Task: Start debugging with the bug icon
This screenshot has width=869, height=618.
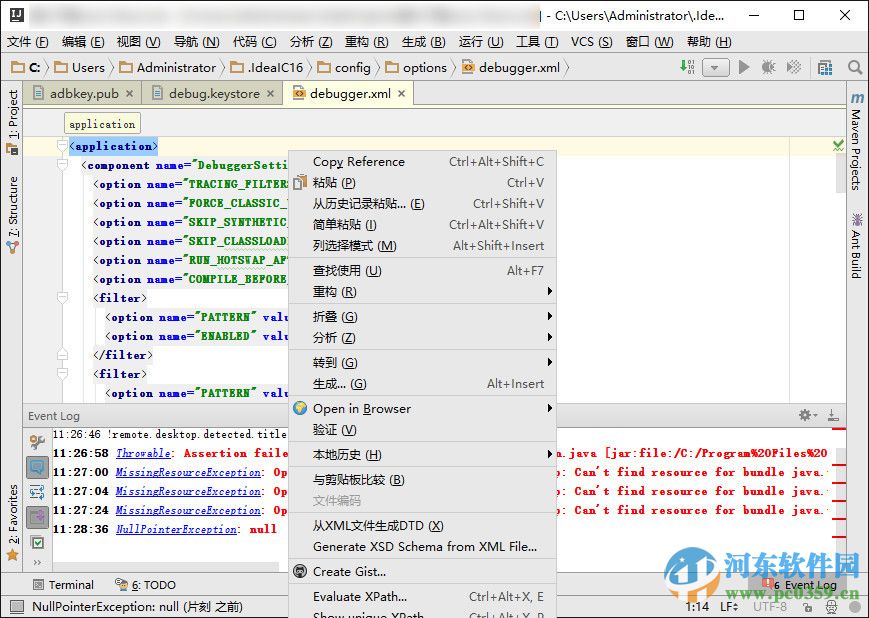Action: point(766,67)
